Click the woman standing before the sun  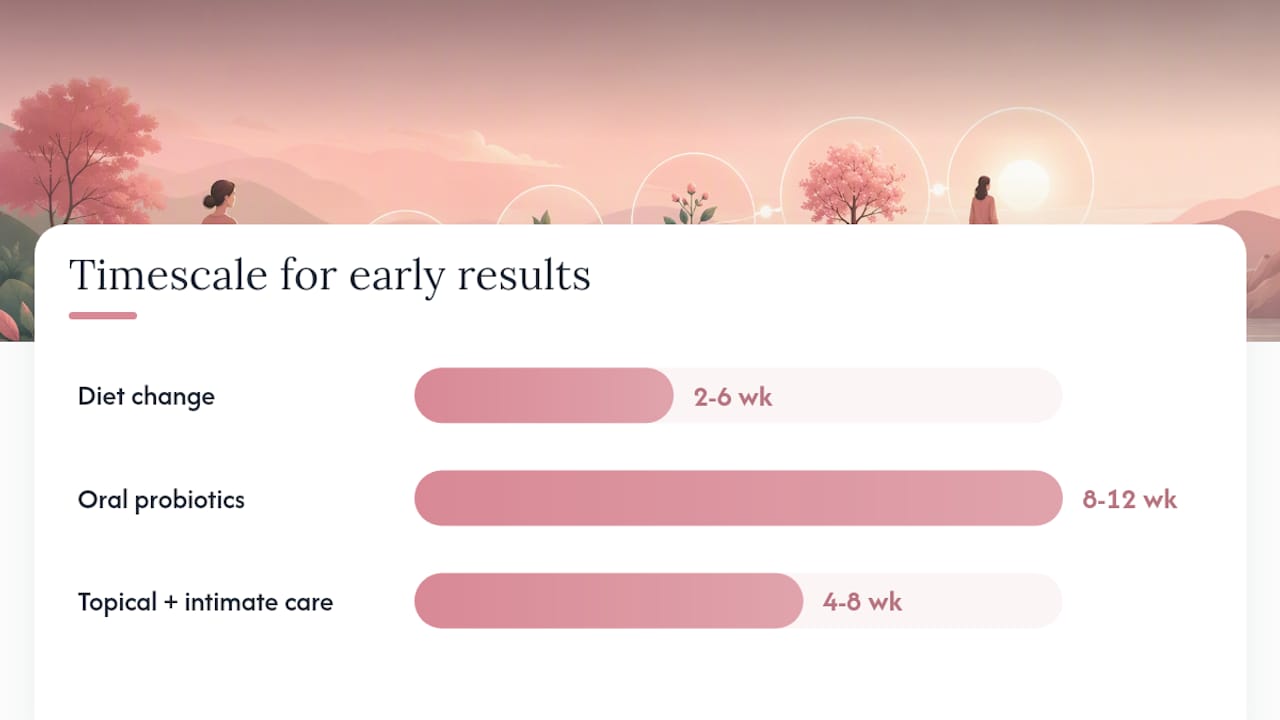(983, 200)
